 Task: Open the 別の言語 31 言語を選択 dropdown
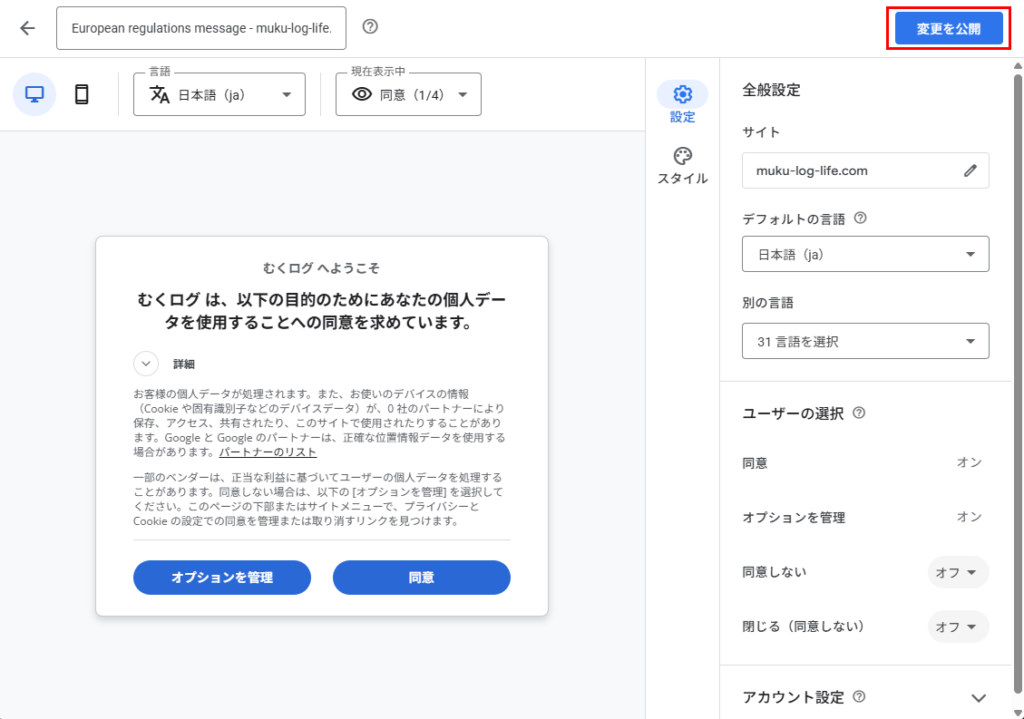pos(865,341)
